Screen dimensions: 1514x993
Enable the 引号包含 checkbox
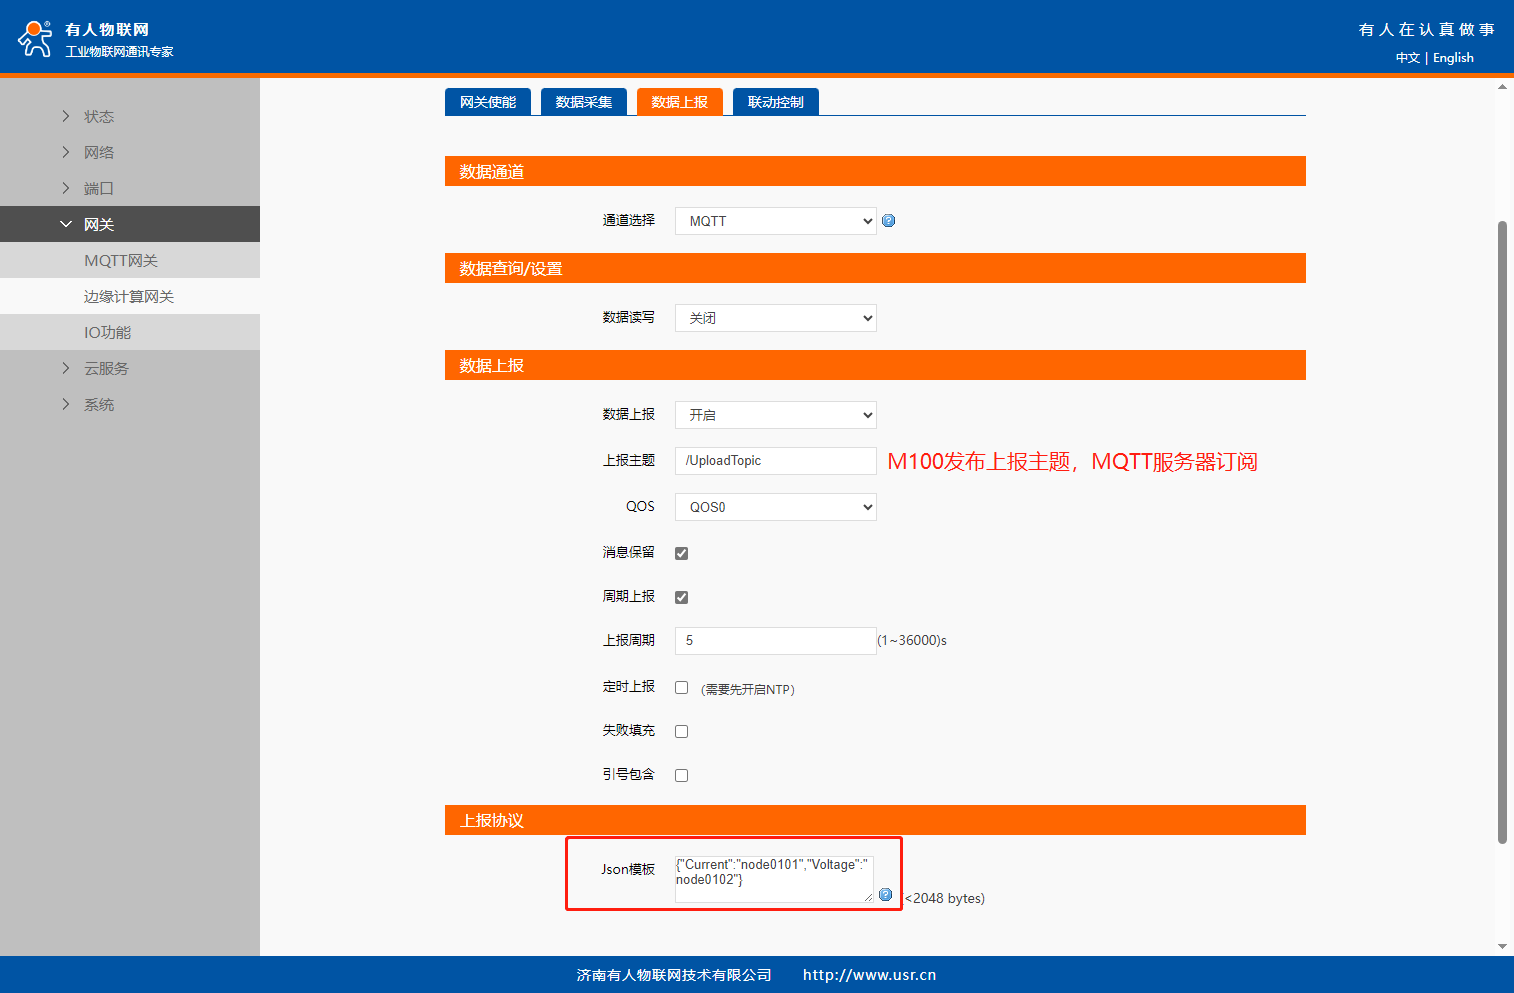click(681, 775)
